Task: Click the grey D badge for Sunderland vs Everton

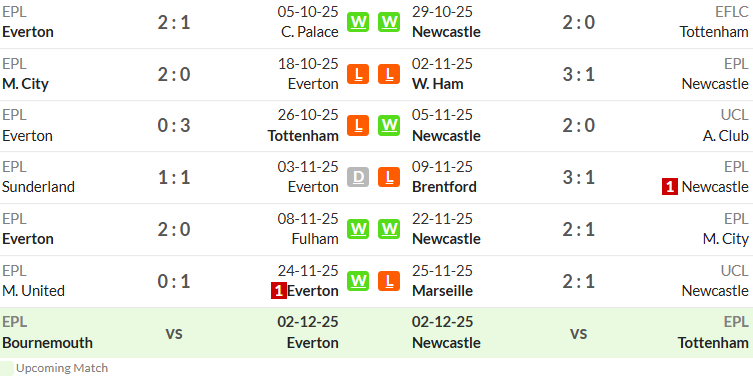Action: click(358, 177)
